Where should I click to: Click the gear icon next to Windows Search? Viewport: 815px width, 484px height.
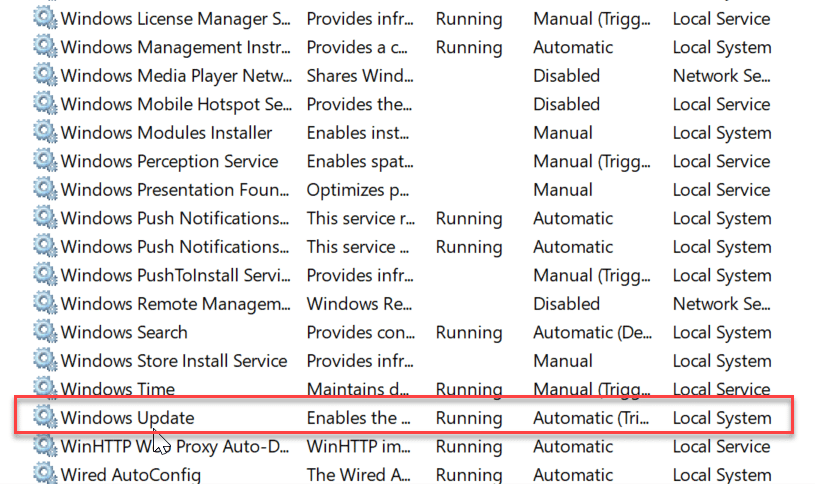(45, 332)
